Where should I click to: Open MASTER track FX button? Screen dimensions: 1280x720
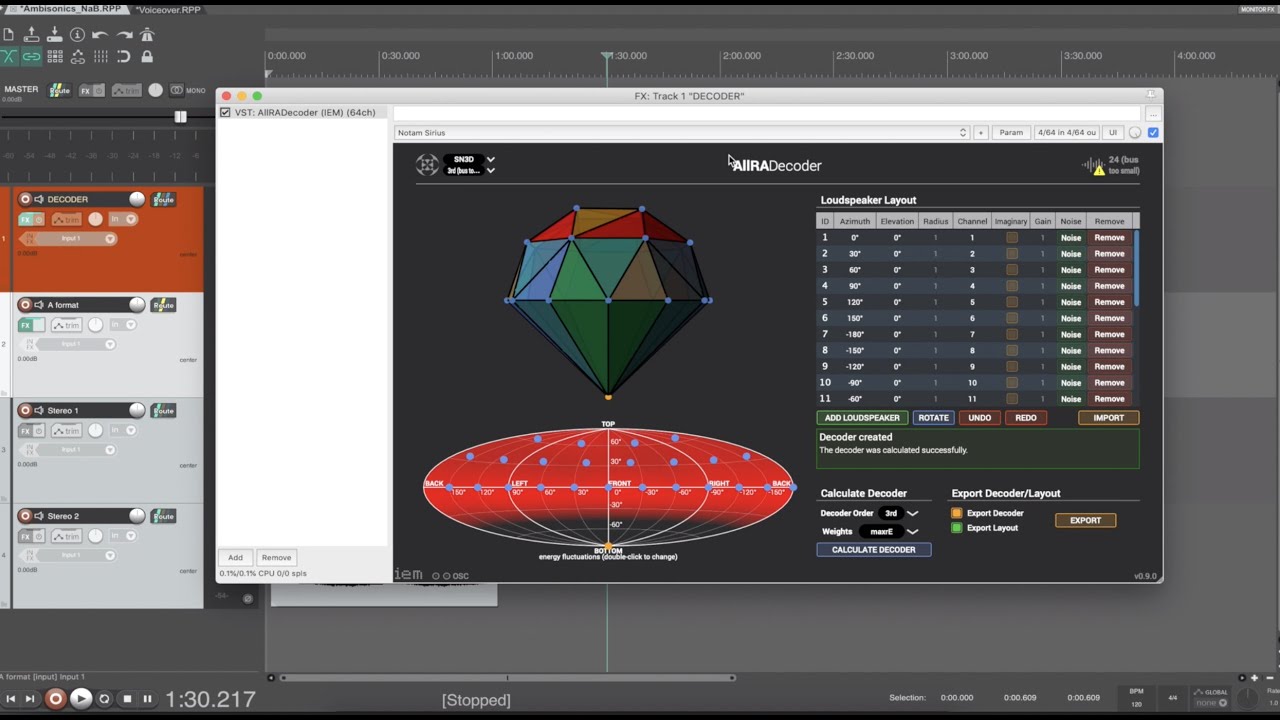[86, 91]
